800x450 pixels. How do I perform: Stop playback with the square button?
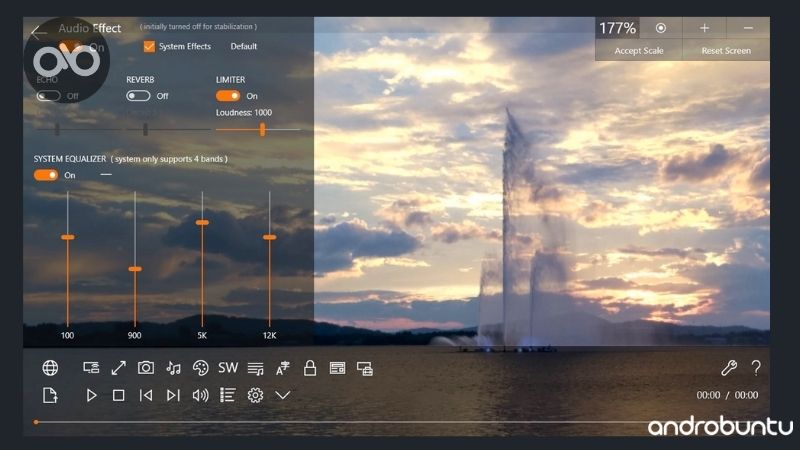[x=118, y=395]
